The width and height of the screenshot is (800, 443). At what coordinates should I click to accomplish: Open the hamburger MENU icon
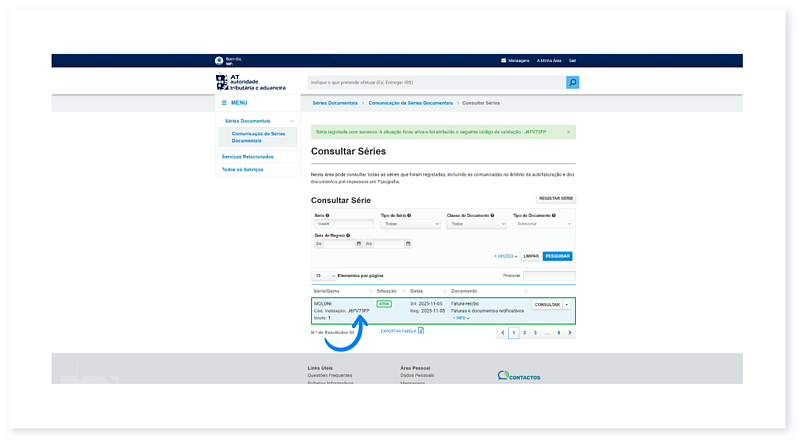click(223, 103)
